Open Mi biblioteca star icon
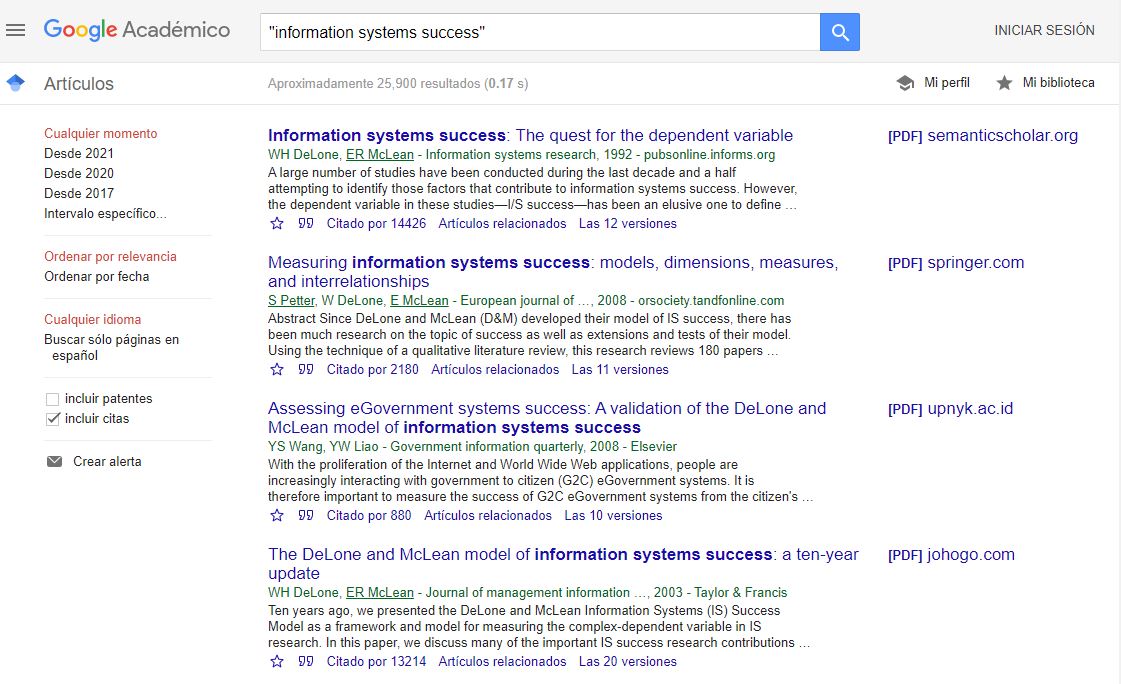Viewport: 1121px width, 684px height. 1004,83
